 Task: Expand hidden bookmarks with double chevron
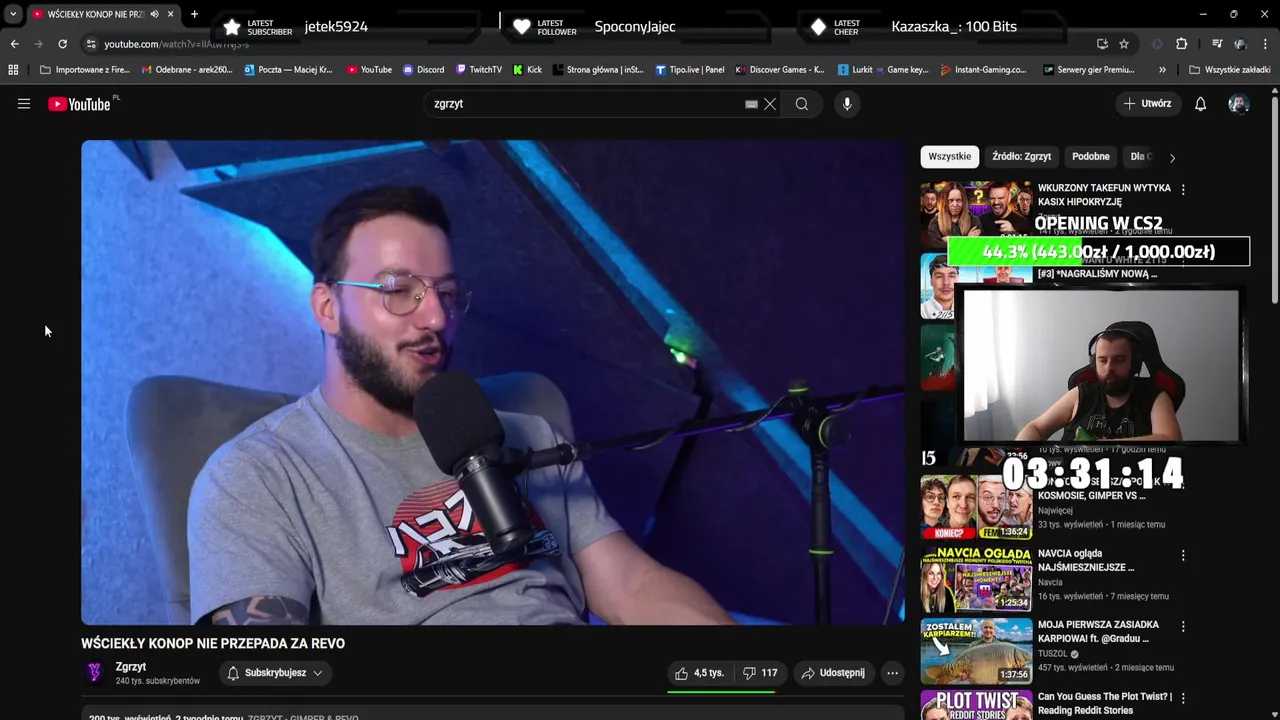[x=1162, y=70]
